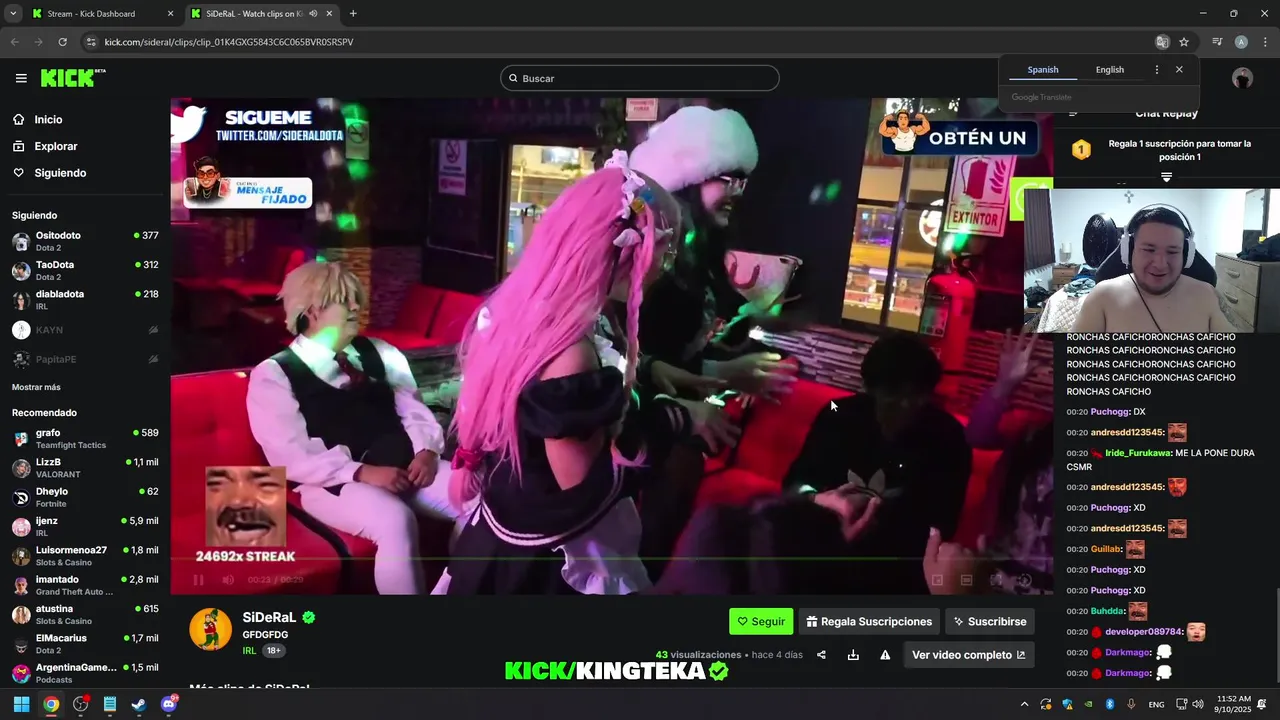Report clip with warning icon
This screenshot has width=1280, height=720.
click(885, 655)
